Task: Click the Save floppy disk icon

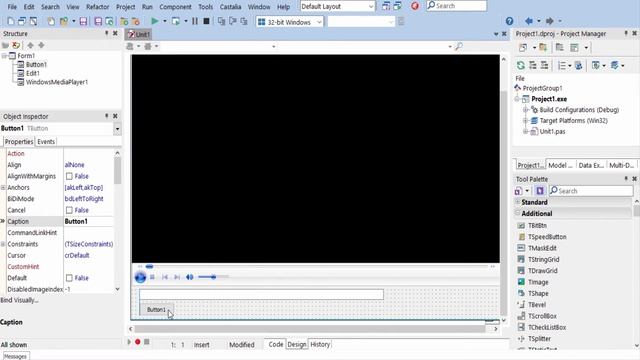Action: (x=83, y=21)
